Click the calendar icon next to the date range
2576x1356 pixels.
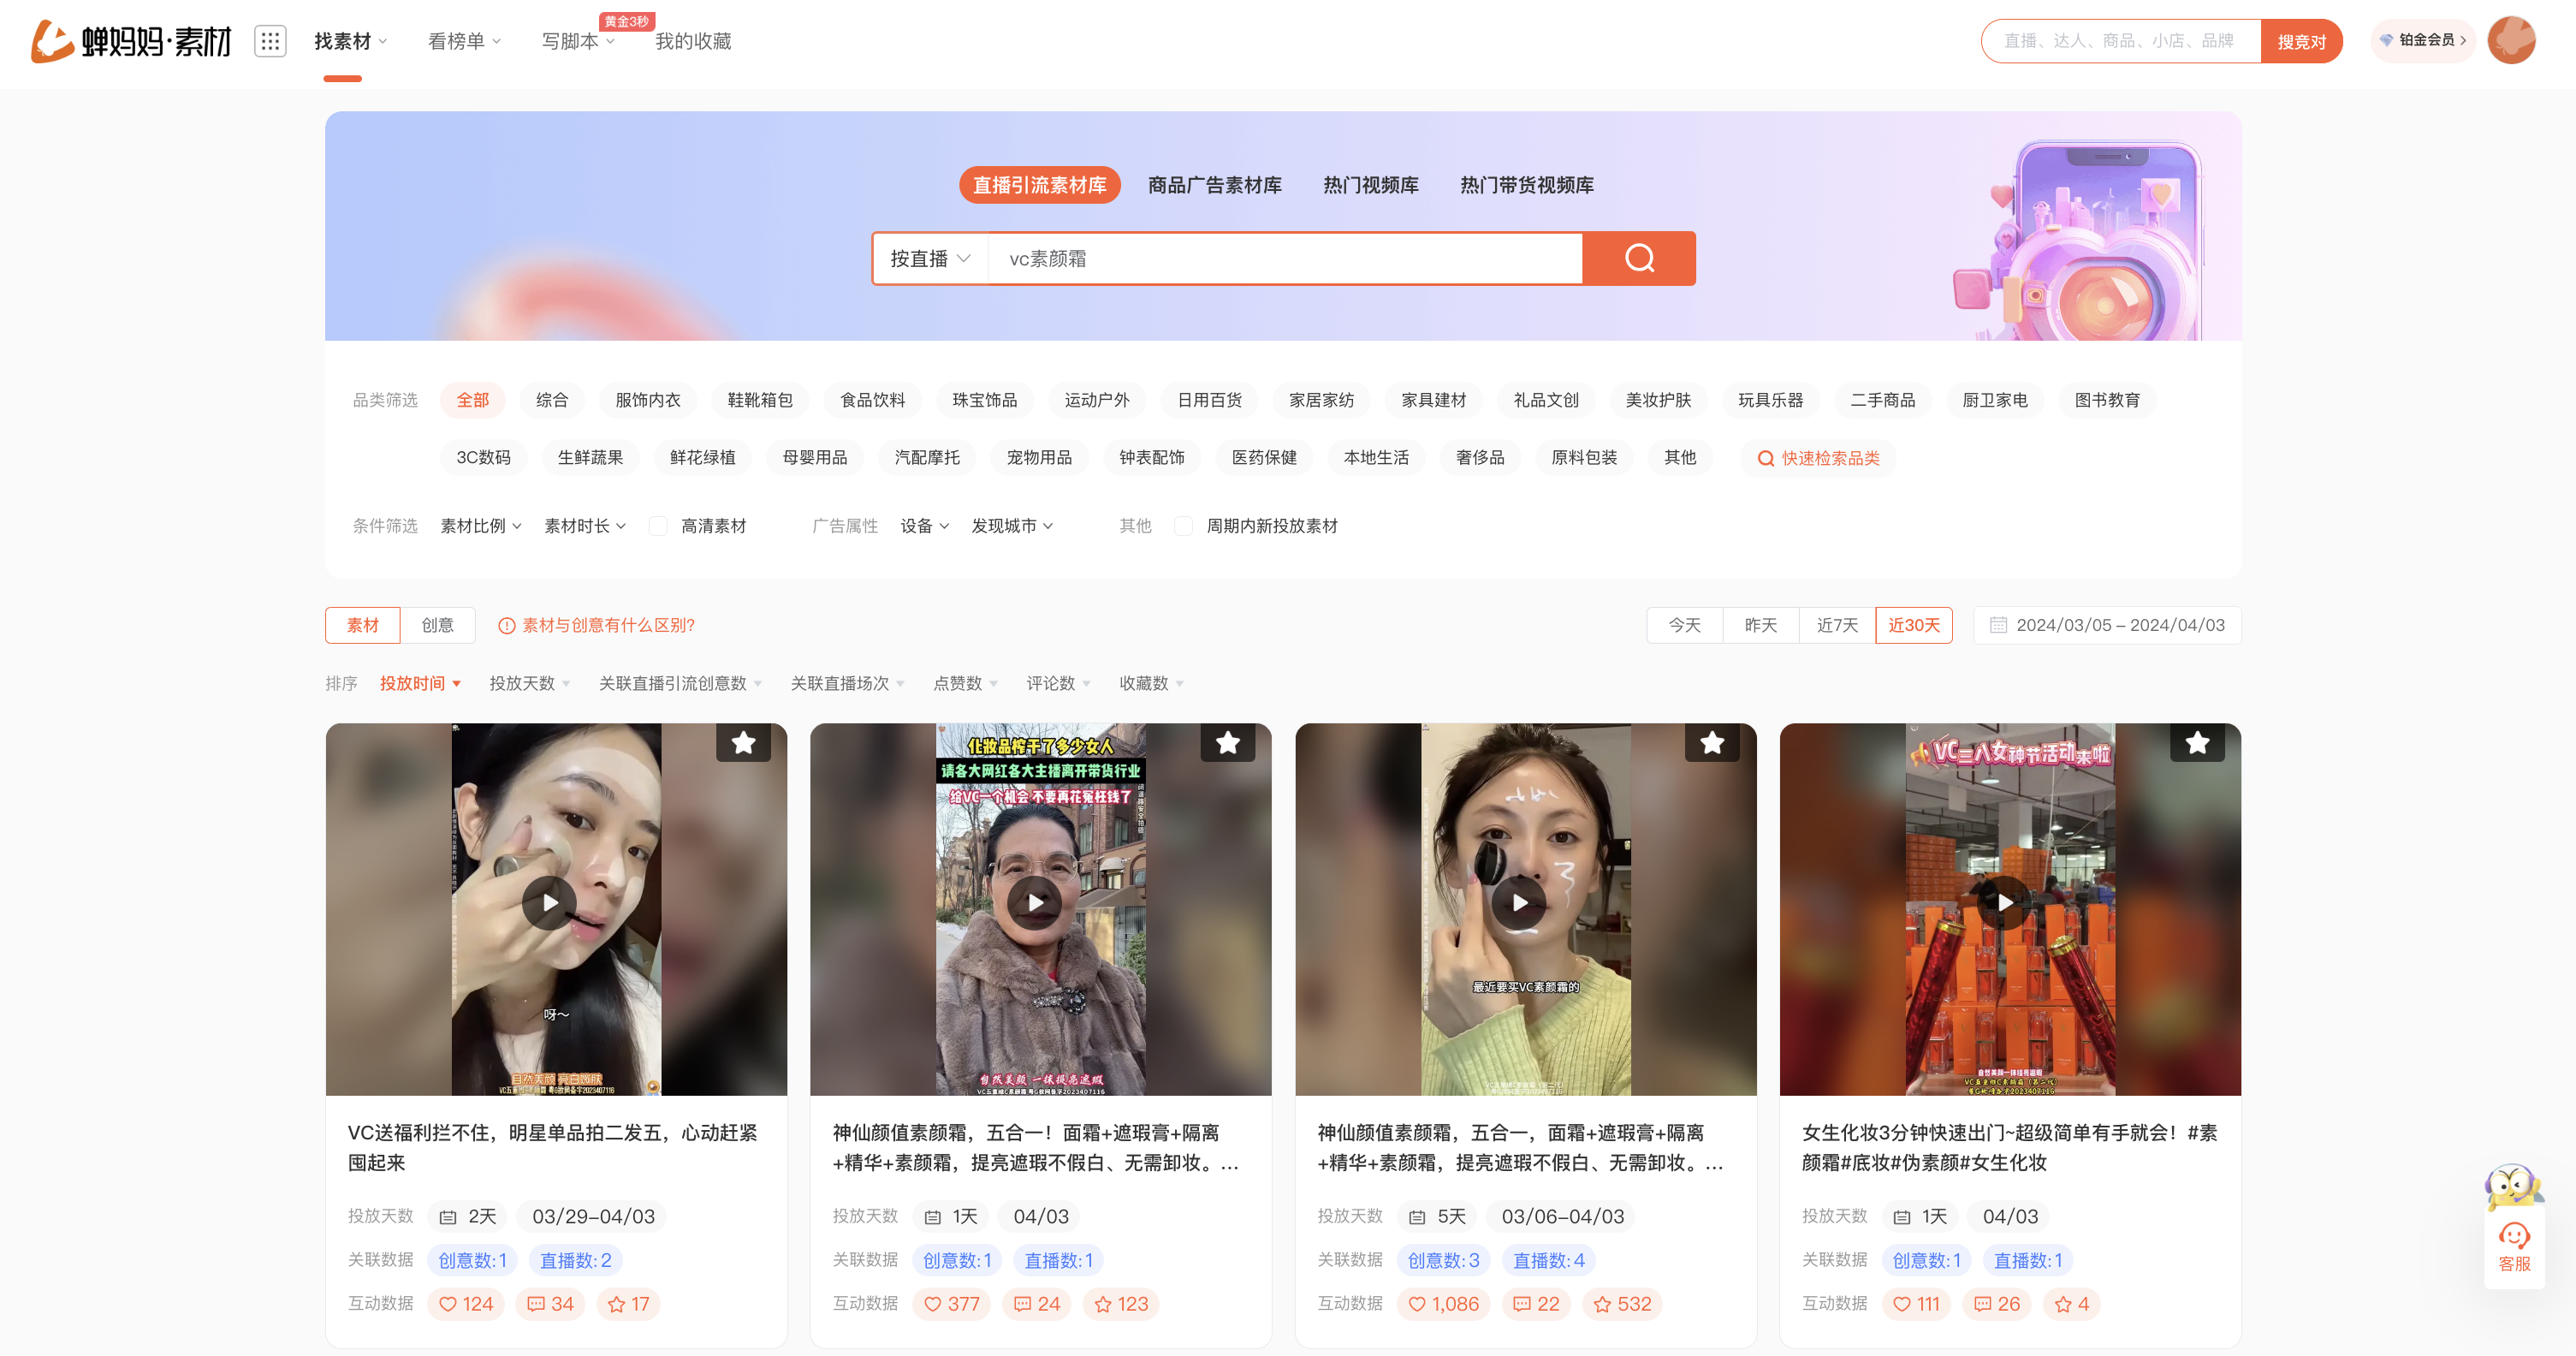1998,624
